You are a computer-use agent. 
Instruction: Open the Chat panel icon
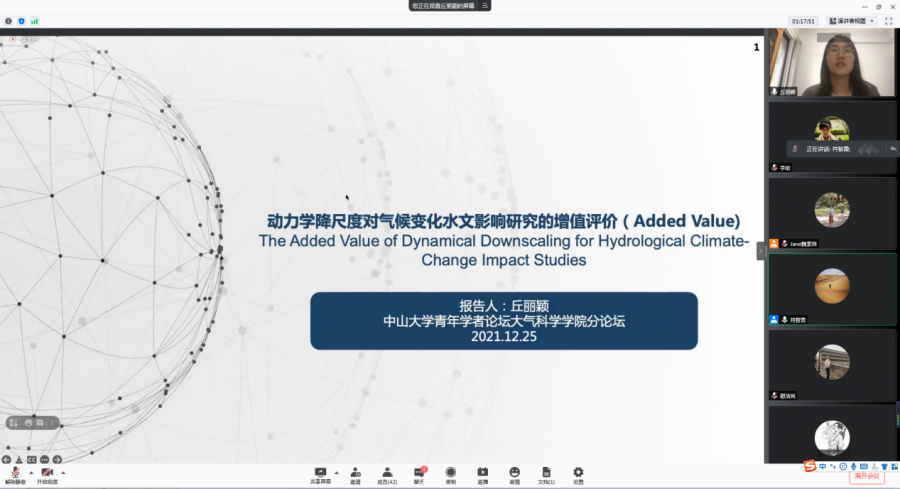click(x=419, y=472)
